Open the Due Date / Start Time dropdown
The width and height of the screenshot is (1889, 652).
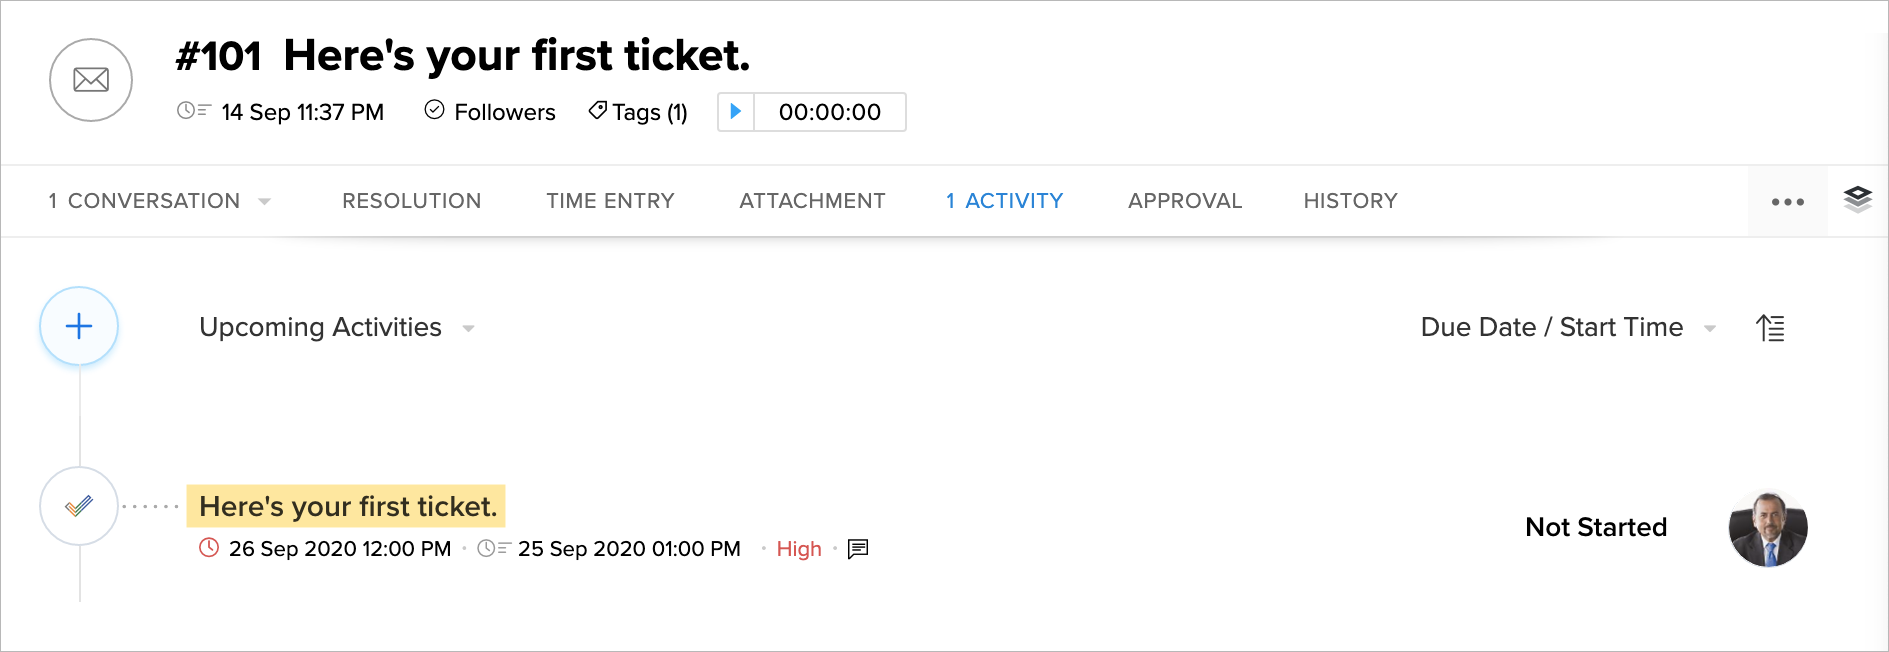(1709, 328)
